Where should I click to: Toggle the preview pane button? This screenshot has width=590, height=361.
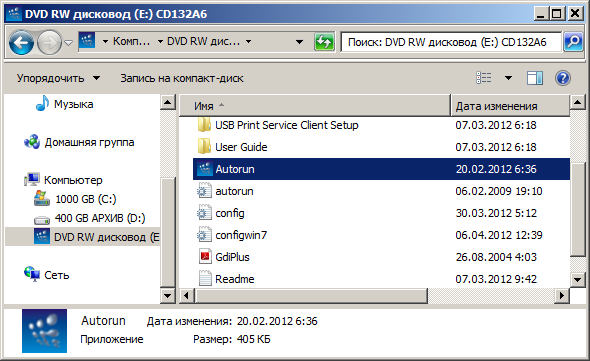tap(534, 78)
